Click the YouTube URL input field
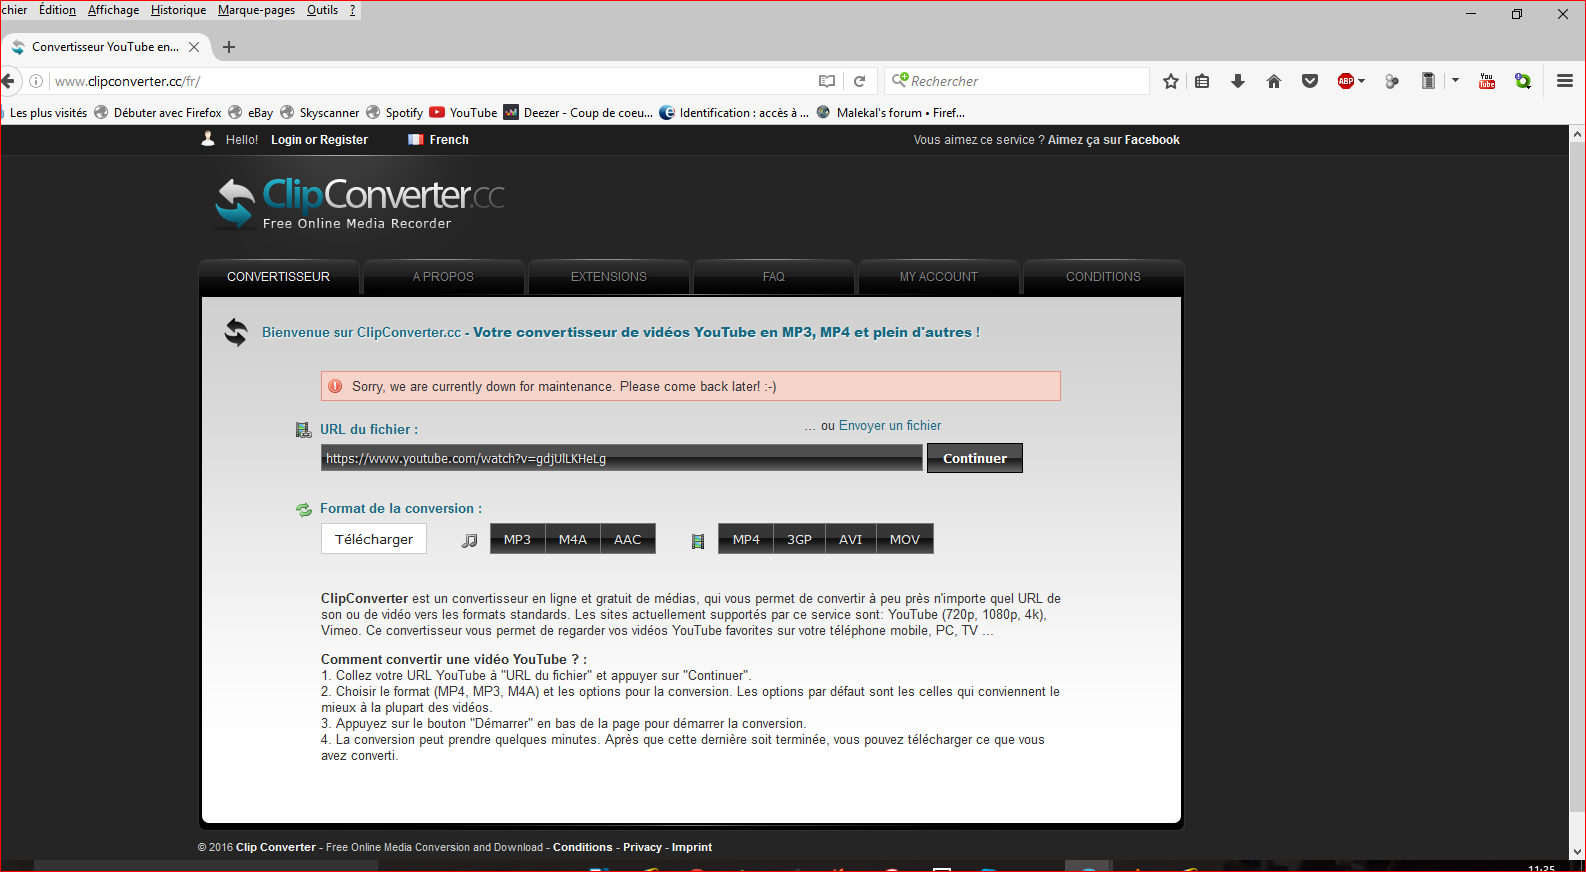This screenshot has width=1586, height=872. 621,458
